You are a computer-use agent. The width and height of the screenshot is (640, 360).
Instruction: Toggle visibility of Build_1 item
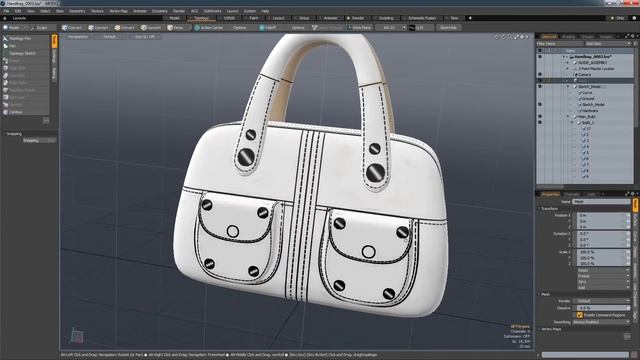540,122
